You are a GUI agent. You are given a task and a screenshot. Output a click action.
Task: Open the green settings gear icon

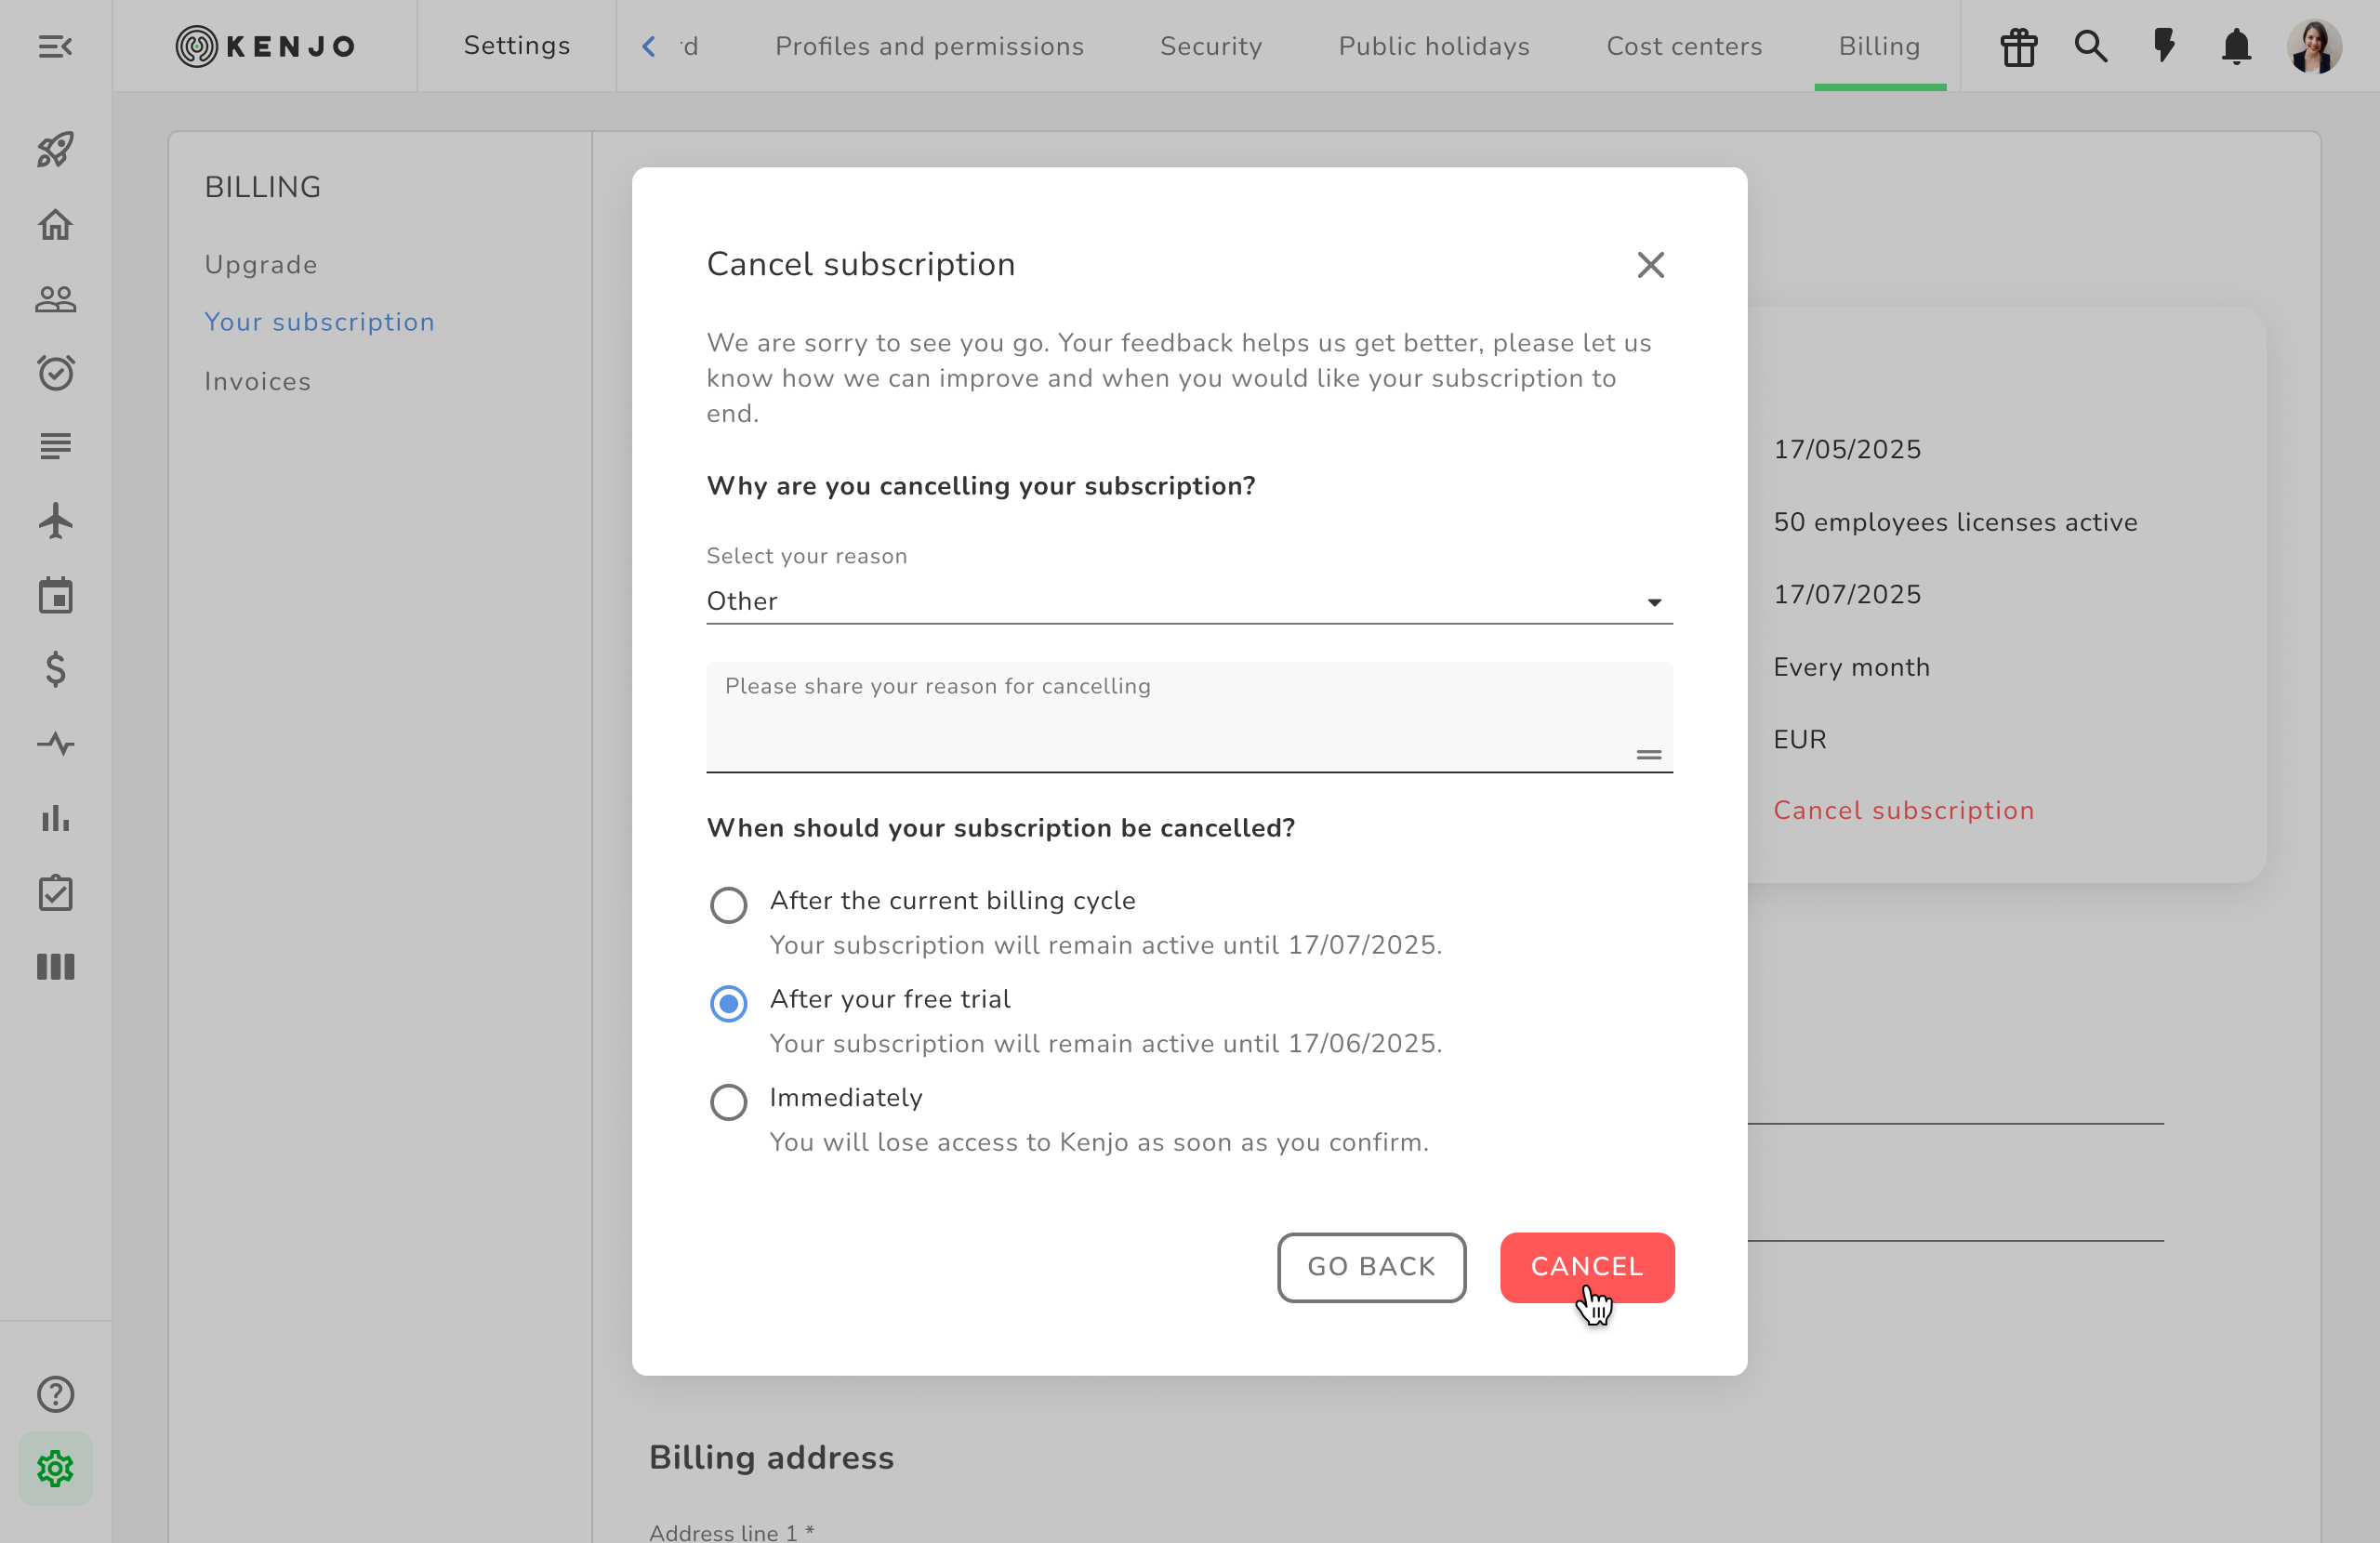pyautogui.click(x=55, y=1467)
